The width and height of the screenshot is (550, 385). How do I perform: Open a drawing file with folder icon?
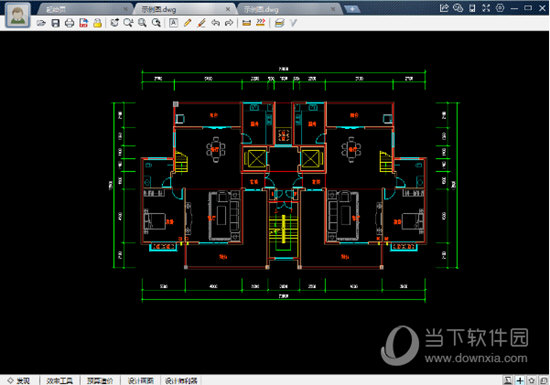(x=41, y=23)
